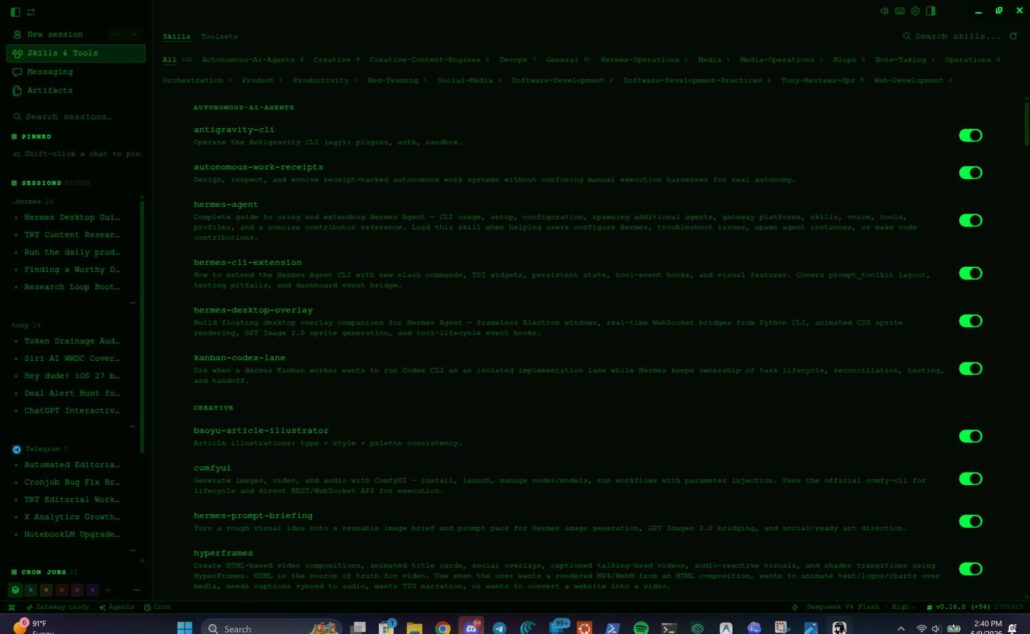Click Gateway ready status in bottom bar
Image resolution: width=1030 pixels, height=634 pixels.
[x=58, y=607]
